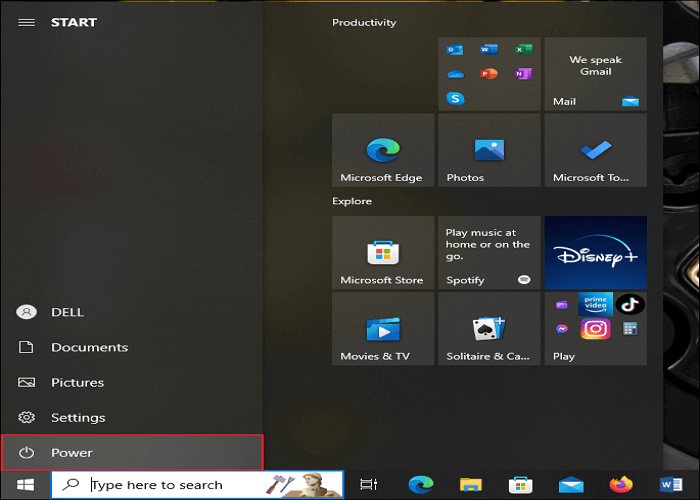The width and height of the screenshot is (700, 500).
Task: Open Instagram in the Play tile
Action: 596,329
